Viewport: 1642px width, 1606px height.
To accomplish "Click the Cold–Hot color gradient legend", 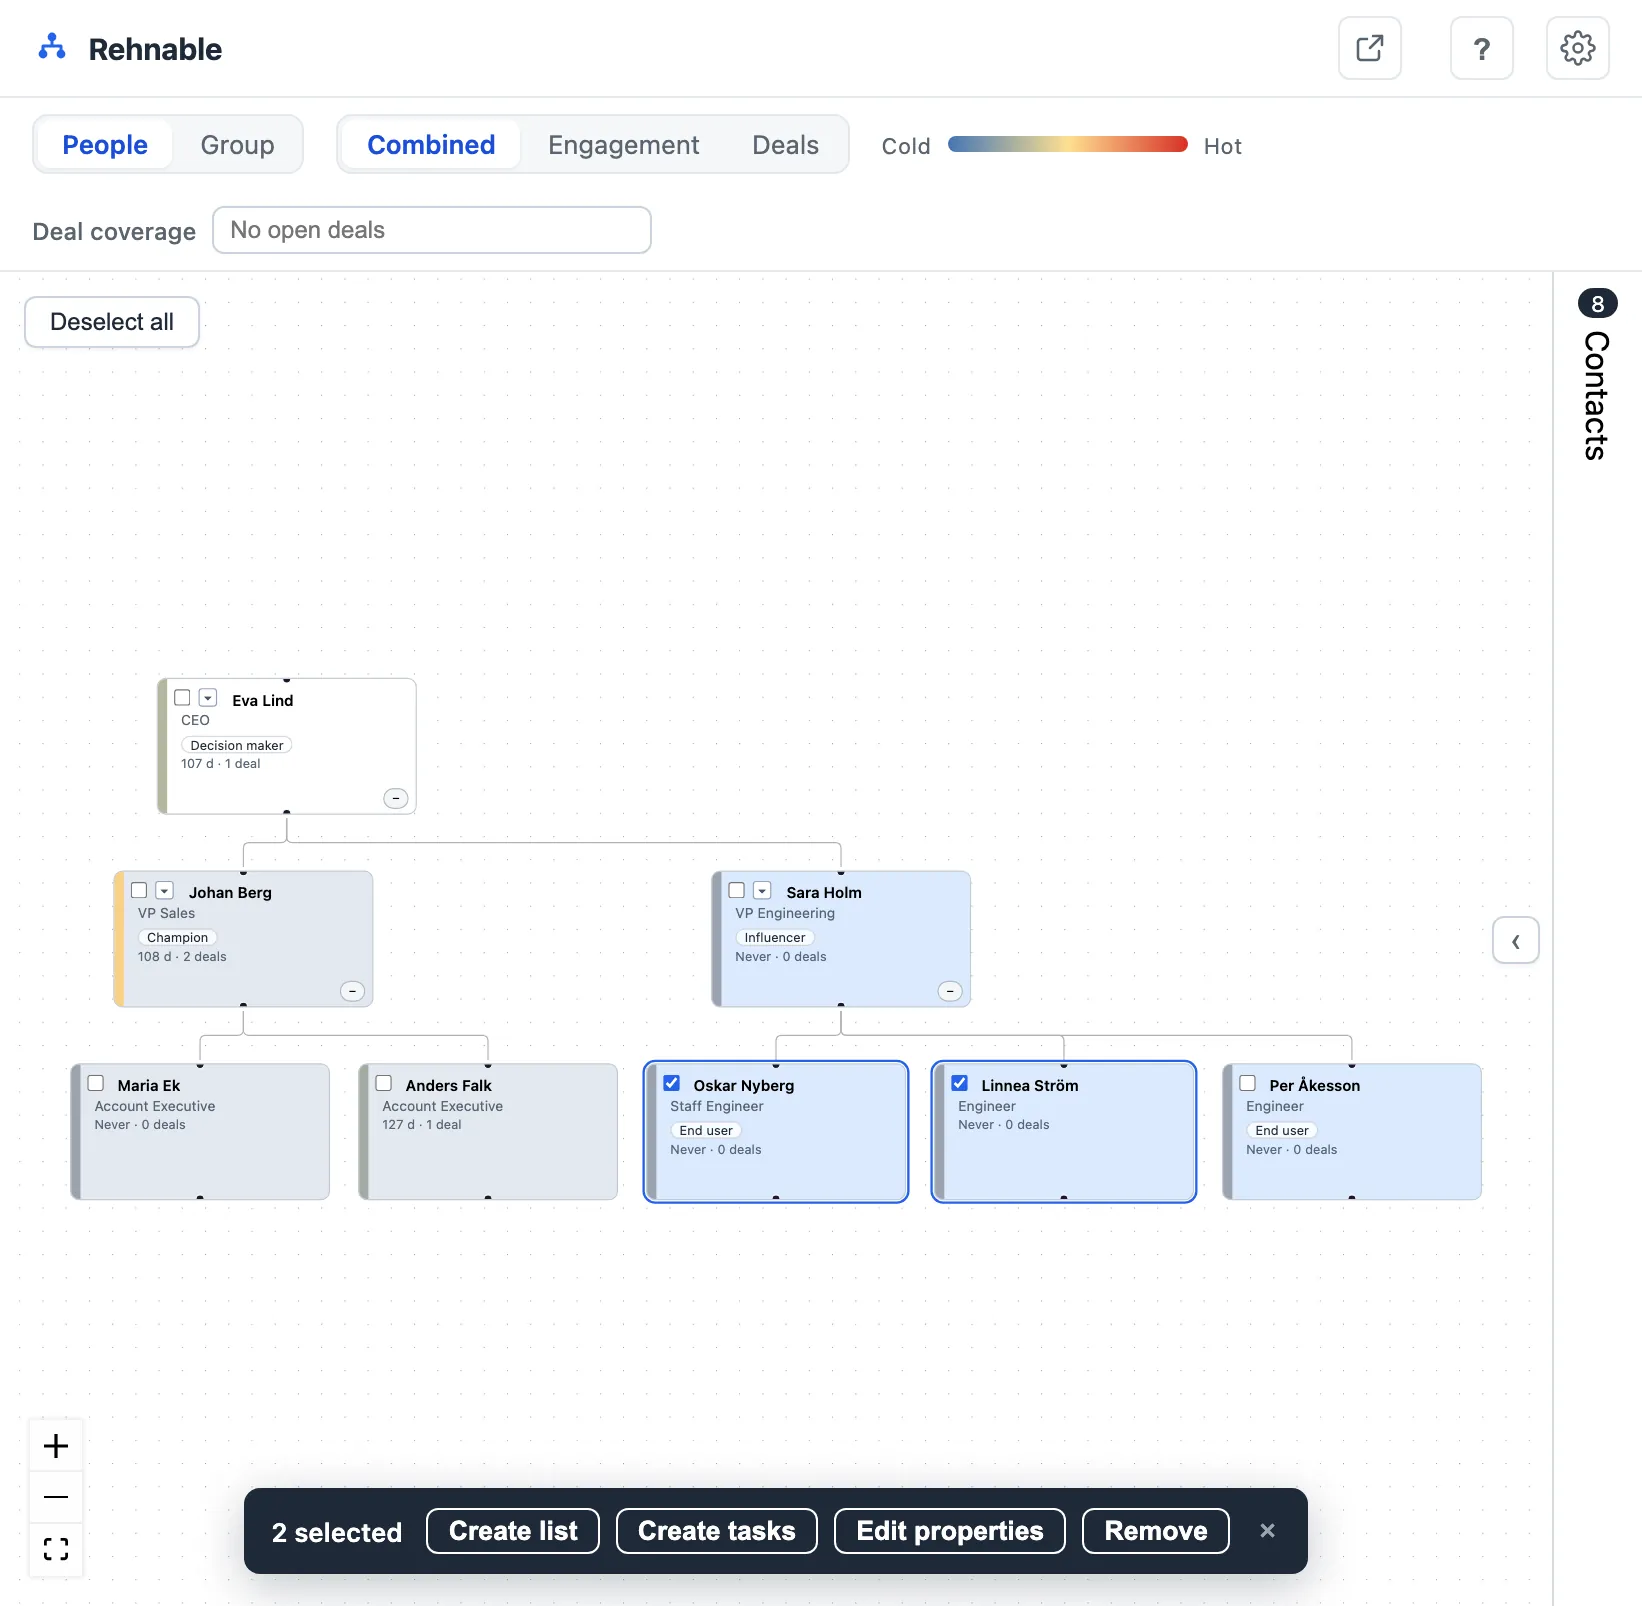I will pos(1067,144).
